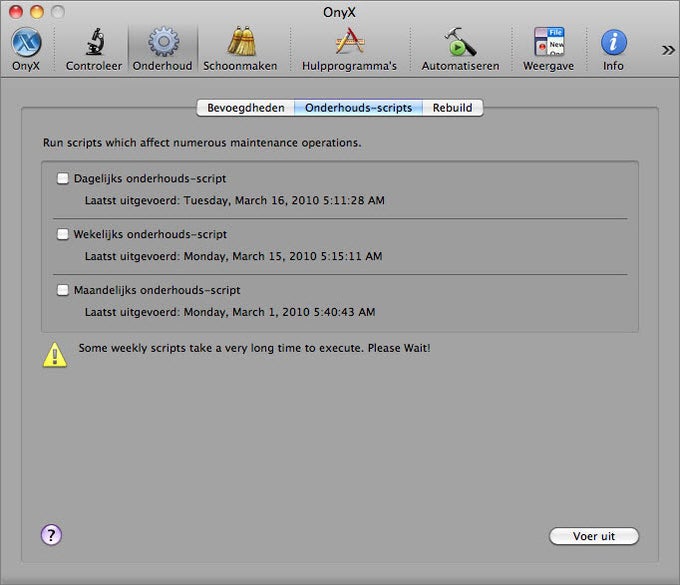
Task: Click the yellow warning triangle icon
Action: point(55,355)
